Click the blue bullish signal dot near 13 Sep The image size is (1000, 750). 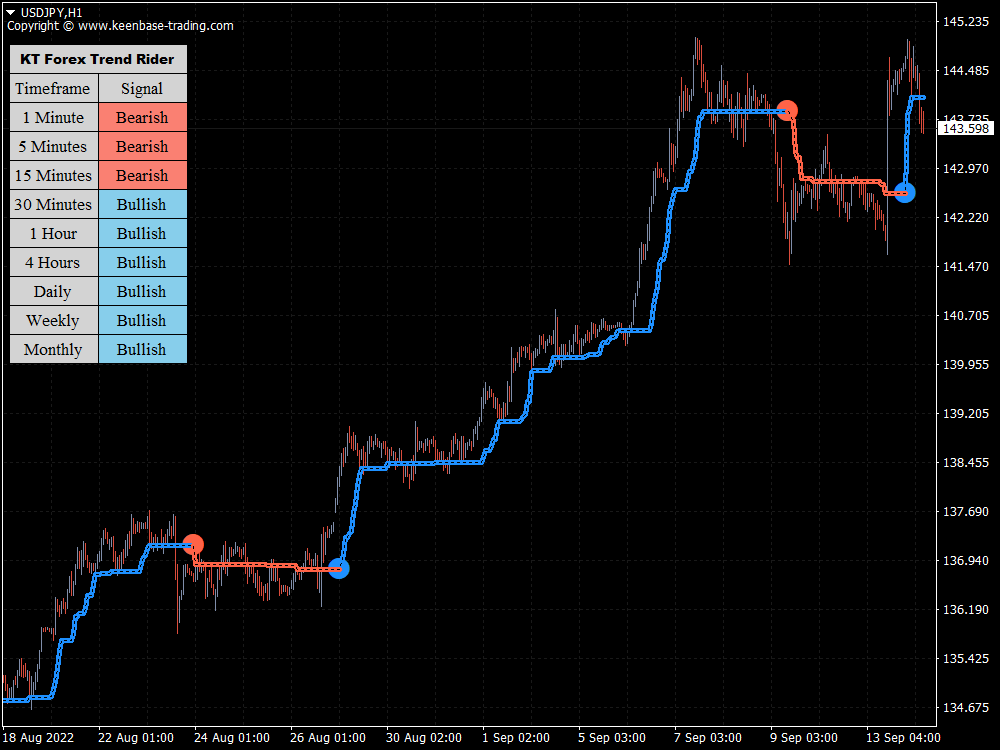pyautogui.click(x=905, y=192)
